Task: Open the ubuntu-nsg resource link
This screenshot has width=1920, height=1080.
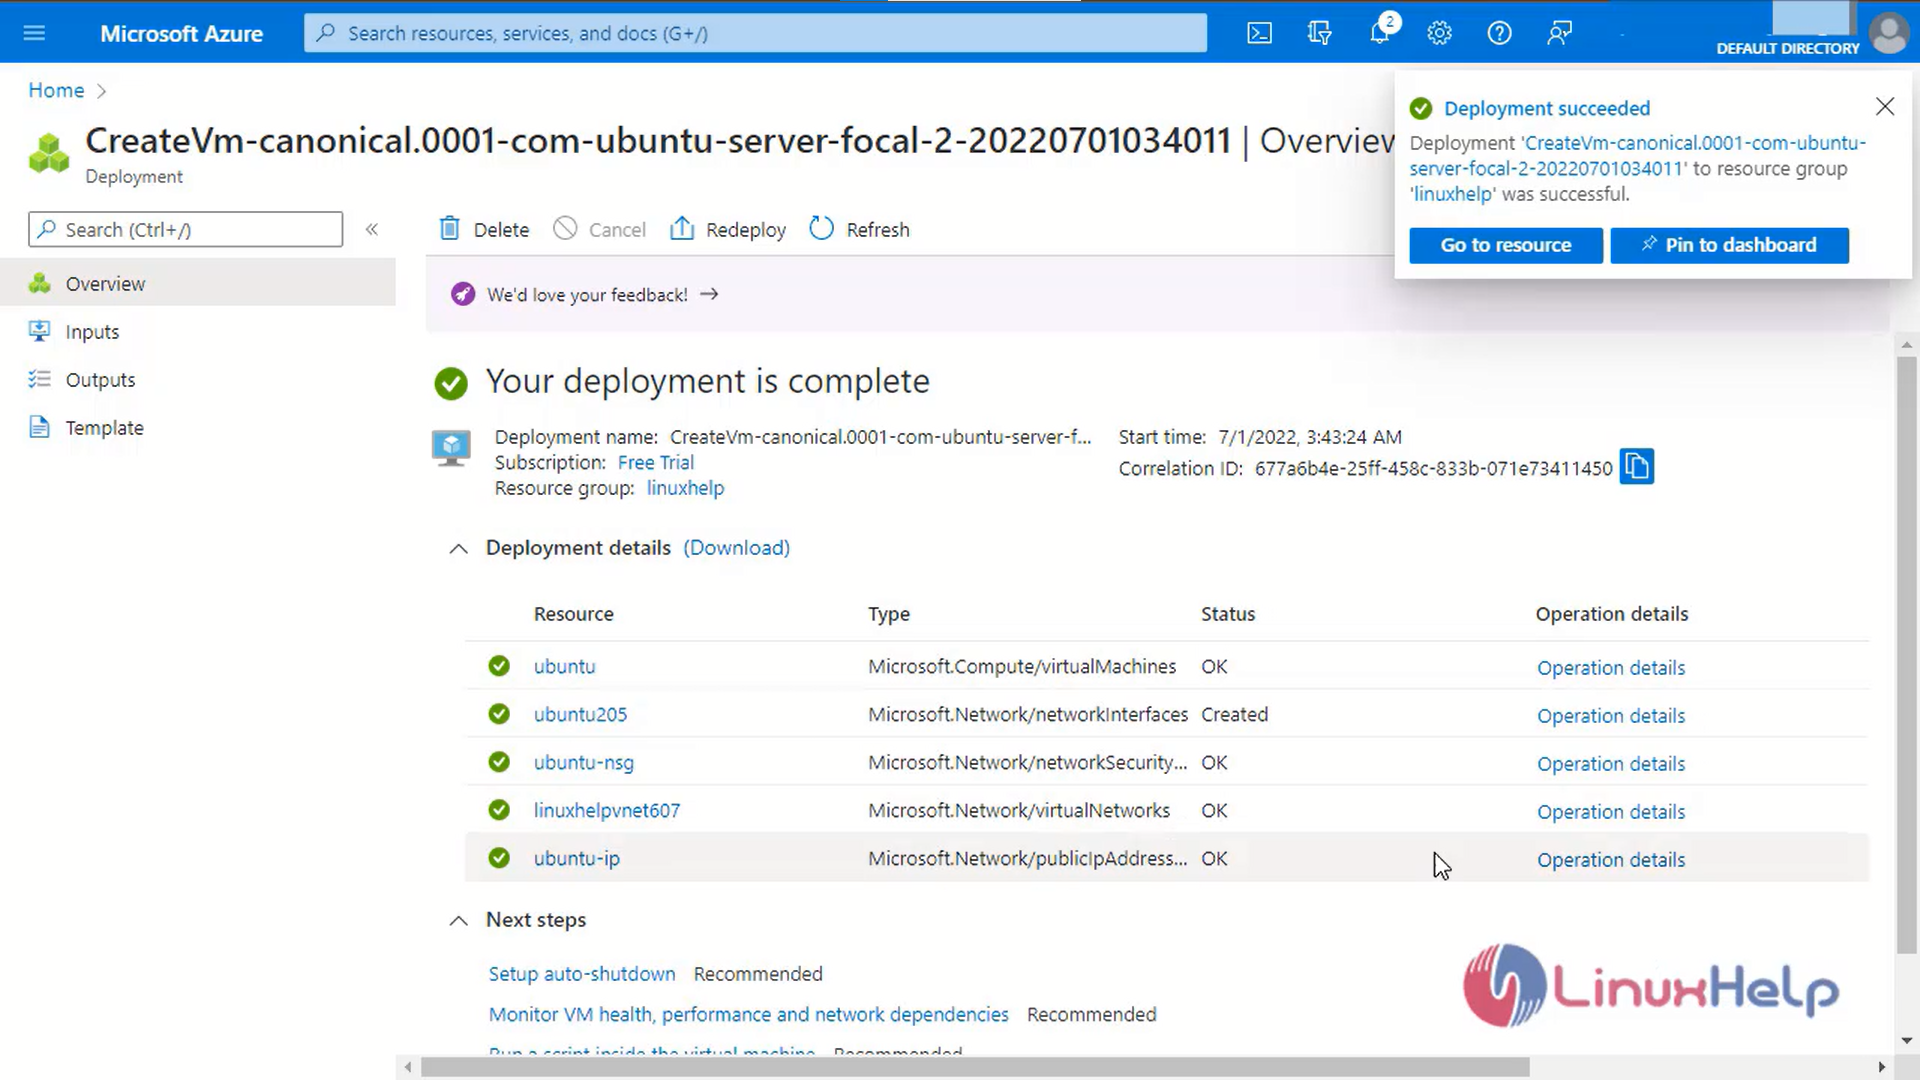Action: coord(583,762)
